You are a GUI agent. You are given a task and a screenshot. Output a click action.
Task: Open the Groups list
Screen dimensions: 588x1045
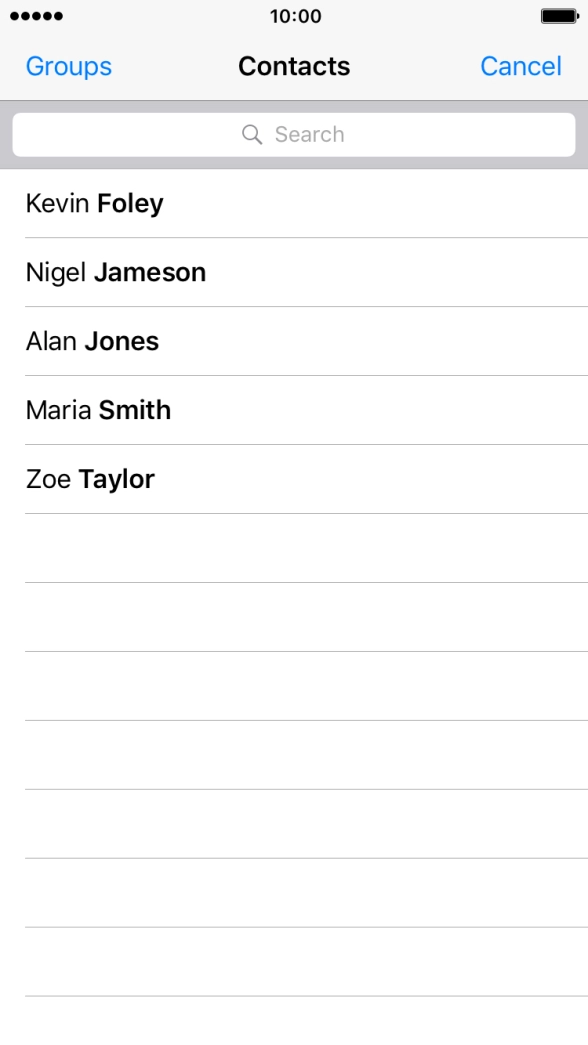69,66
